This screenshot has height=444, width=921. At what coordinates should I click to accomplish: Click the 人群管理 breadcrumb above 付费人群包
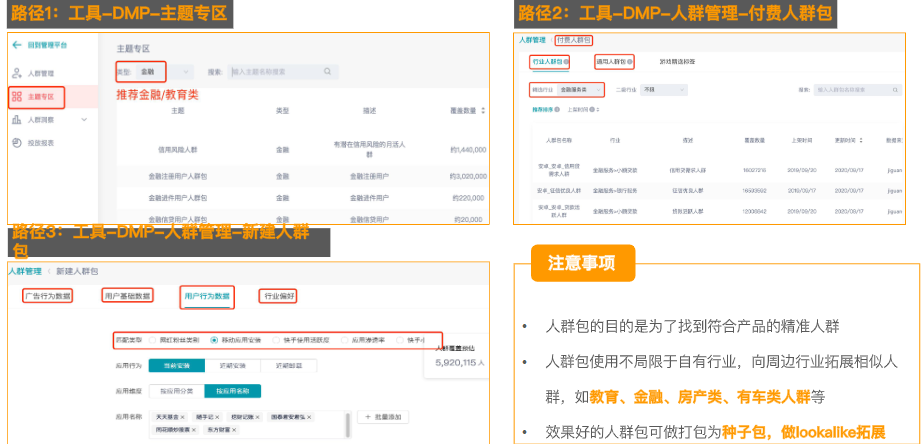pyautogui.click(x=532, y=40)
